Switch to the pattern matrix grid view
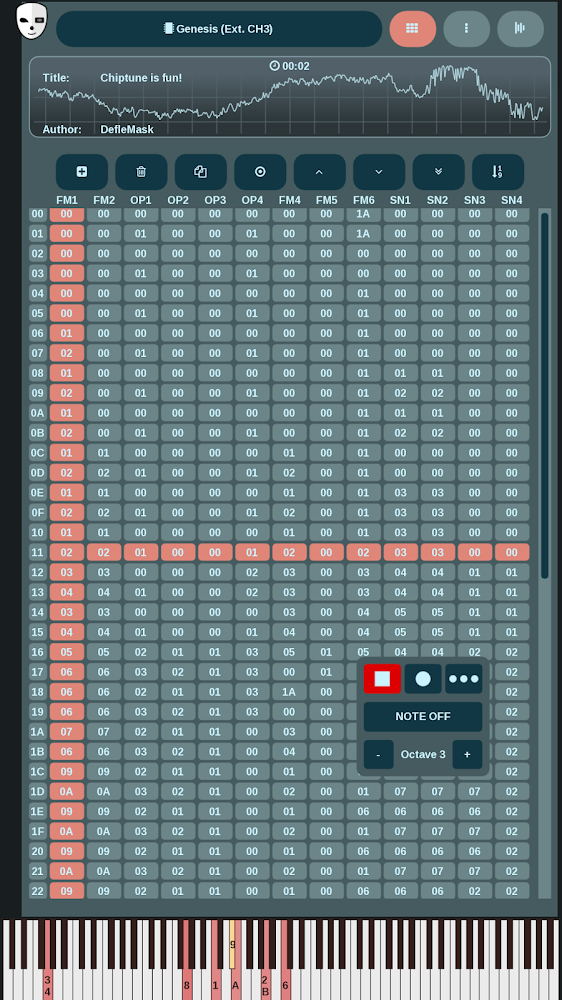The image size is (562, 1000). (x=413, y=28)
